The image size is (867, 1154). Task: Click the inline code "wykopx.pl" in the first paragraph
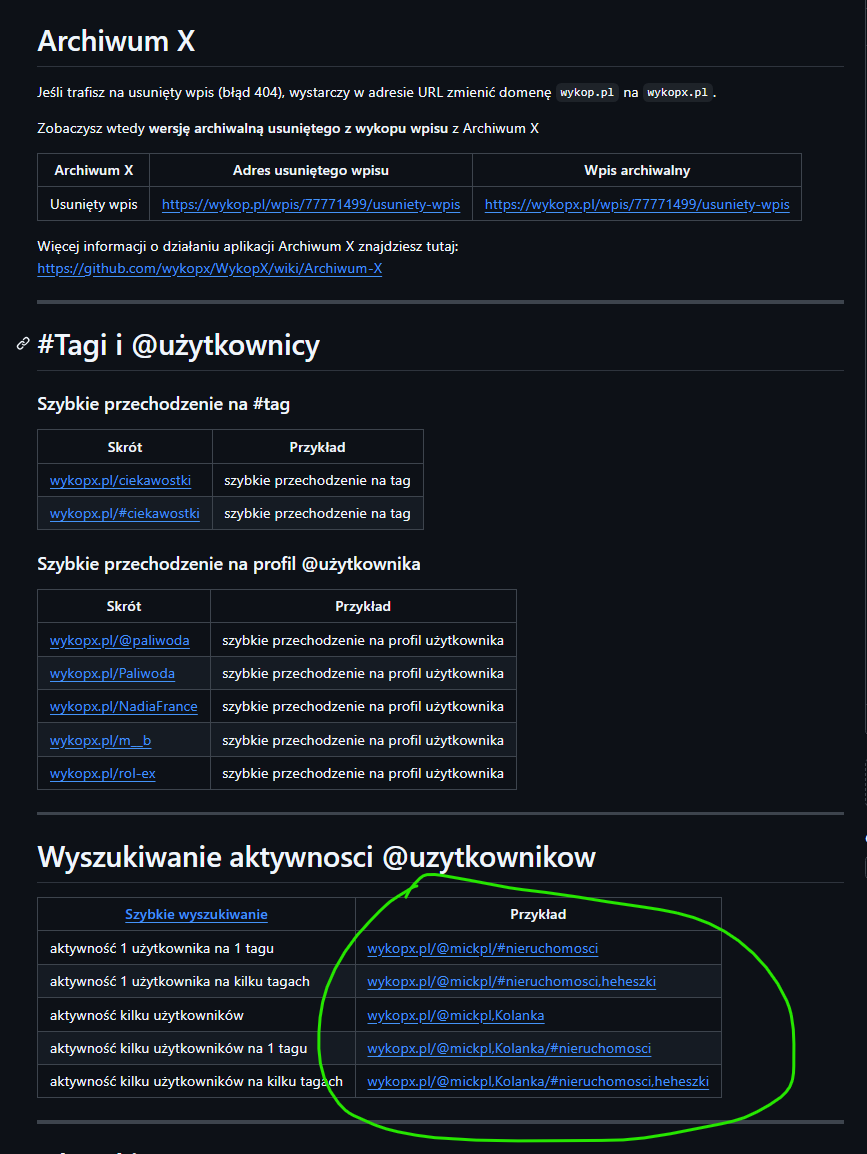click(x=677, y=93)
